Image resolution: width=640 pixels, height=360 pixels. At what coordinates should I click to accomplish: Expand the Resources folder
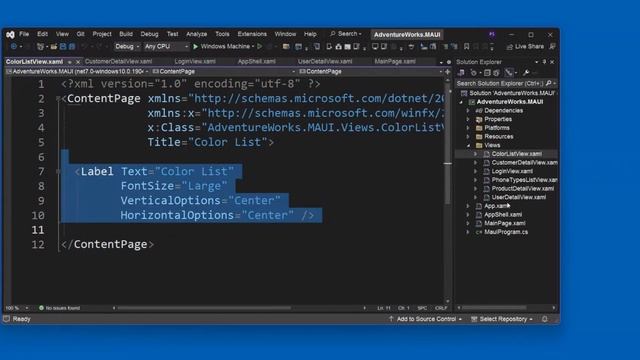click(468, 136)
